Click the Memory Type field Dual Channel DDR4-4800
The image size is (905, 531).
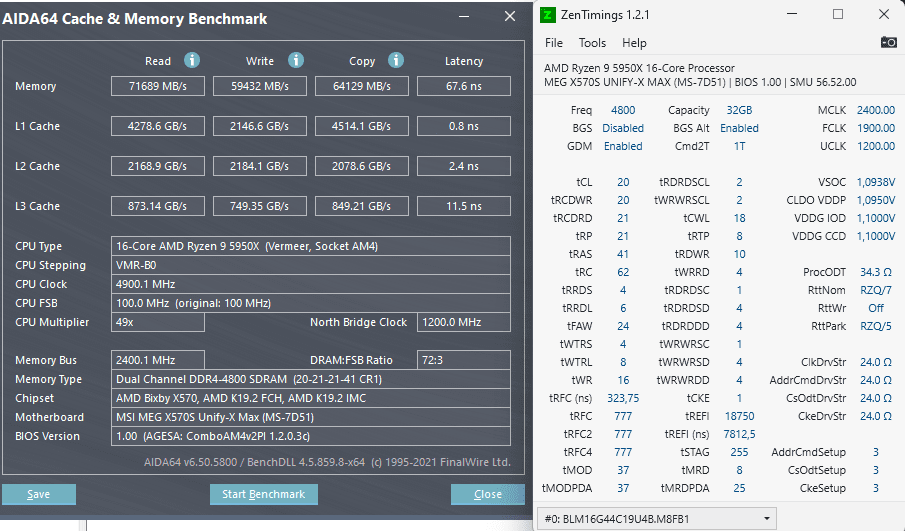(311, 379)
